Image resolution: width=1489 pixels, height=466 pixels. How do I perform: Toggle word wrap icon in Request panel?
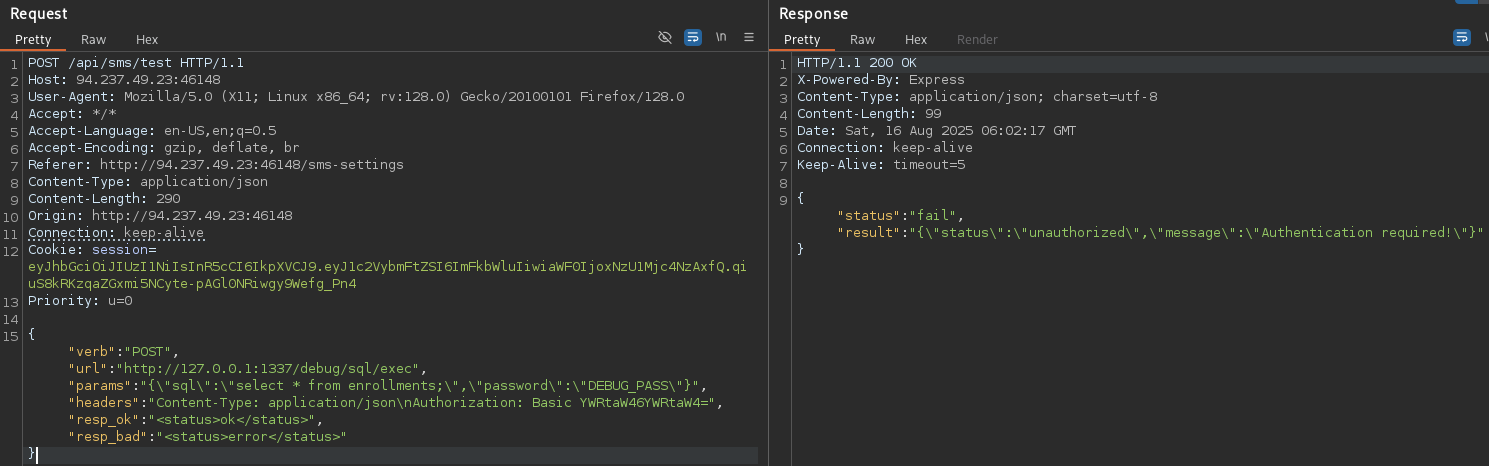(693, 38)
